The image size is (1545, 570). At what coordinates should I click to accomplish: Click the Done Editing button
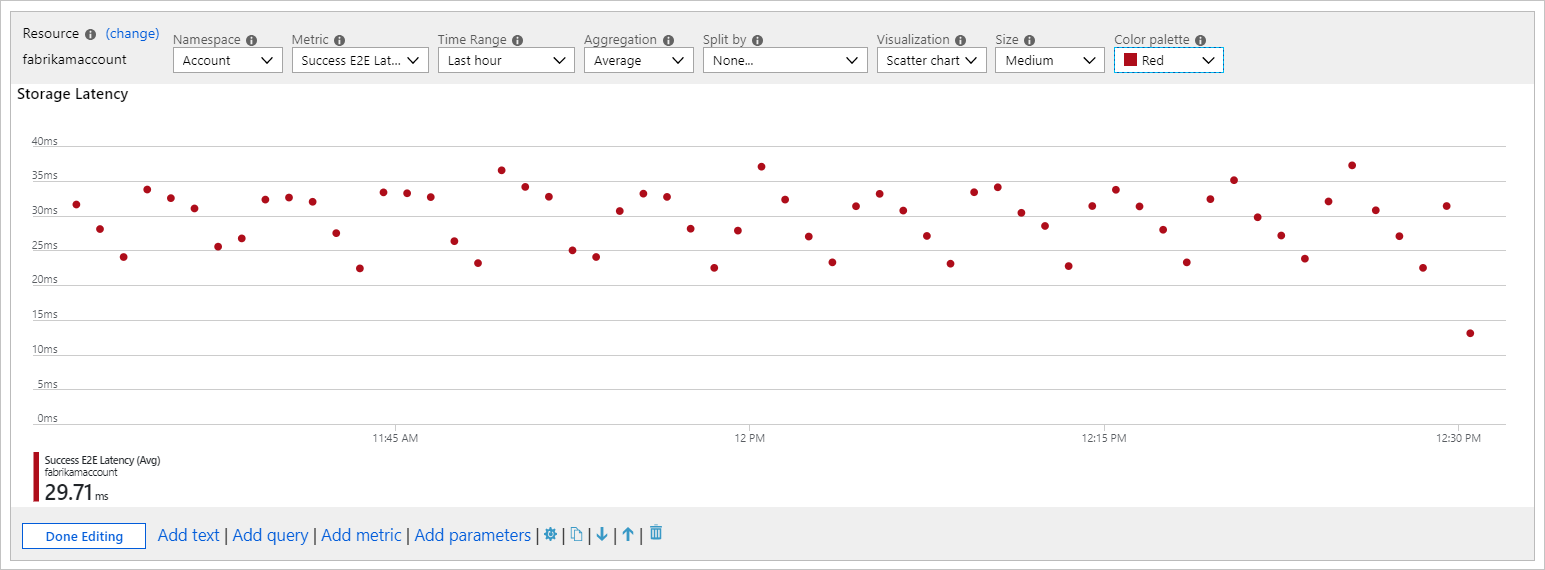84,536
